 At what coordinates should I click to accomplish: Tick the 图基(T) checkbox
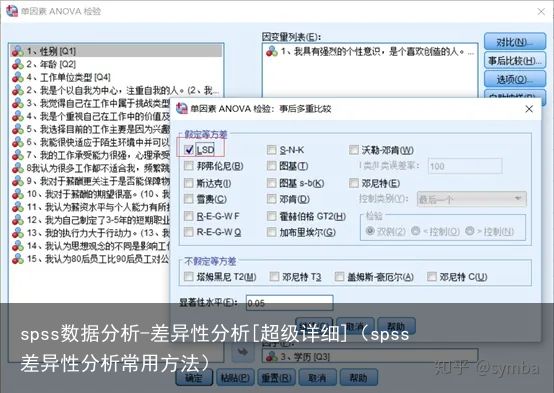coord(272,166)
